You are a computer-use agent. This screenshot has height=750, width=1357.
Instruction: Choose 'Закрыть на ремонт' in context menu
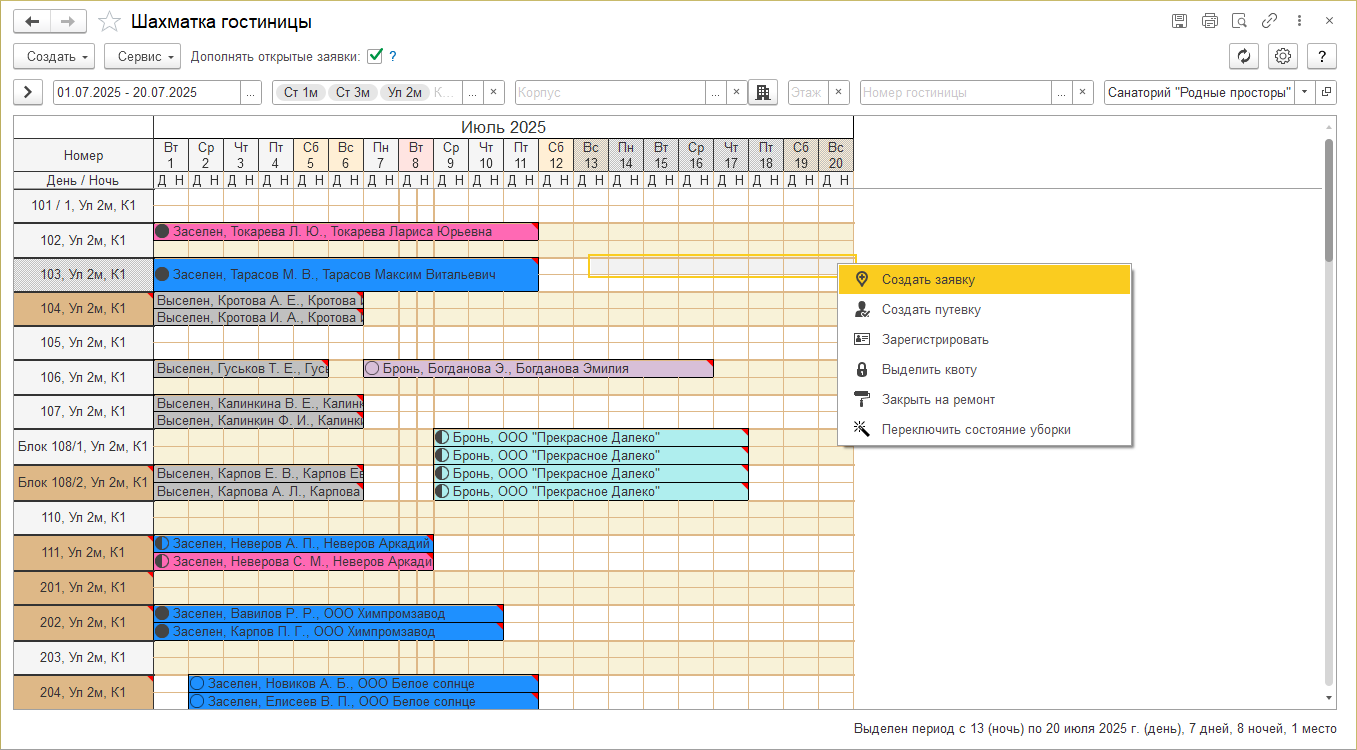(x=937, y=400)
